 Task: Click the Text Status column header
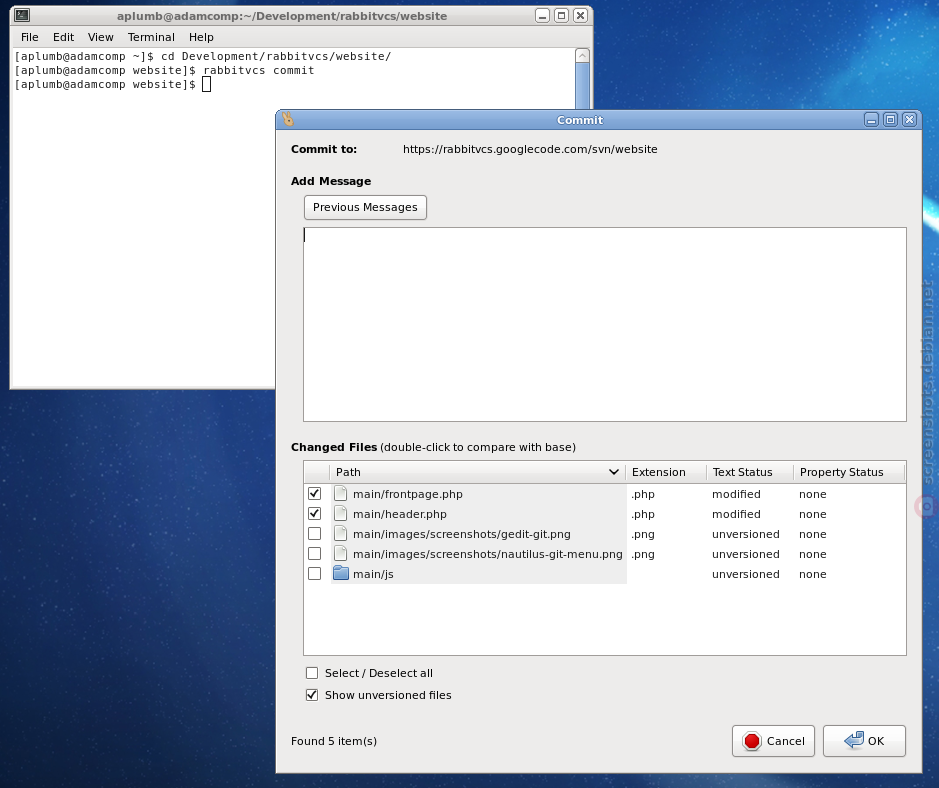(x=750, y=472)
